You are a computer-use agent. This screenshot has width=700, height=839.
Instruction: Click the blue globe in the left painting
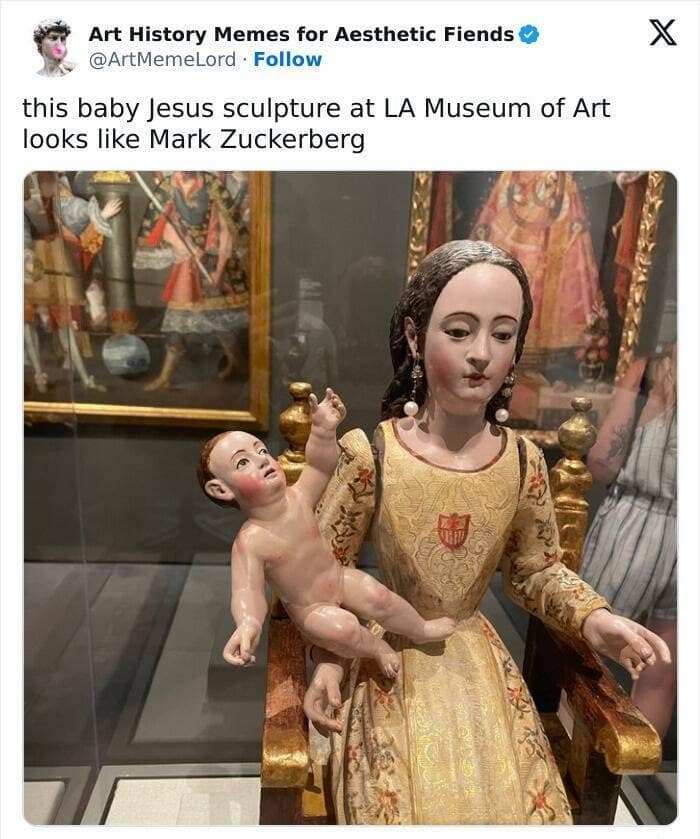[125, 355]
